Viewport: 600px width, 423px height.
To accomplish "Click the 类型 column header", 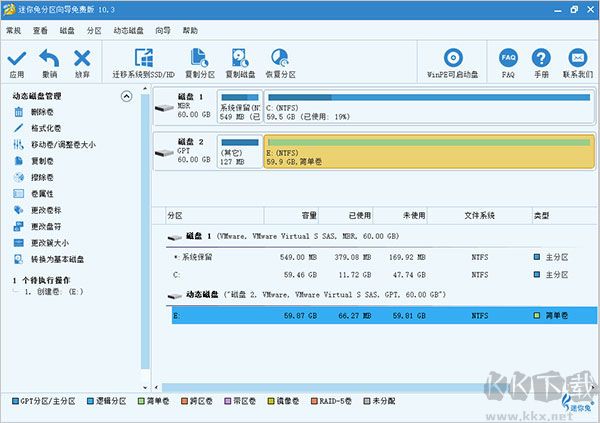I will 565,216.
